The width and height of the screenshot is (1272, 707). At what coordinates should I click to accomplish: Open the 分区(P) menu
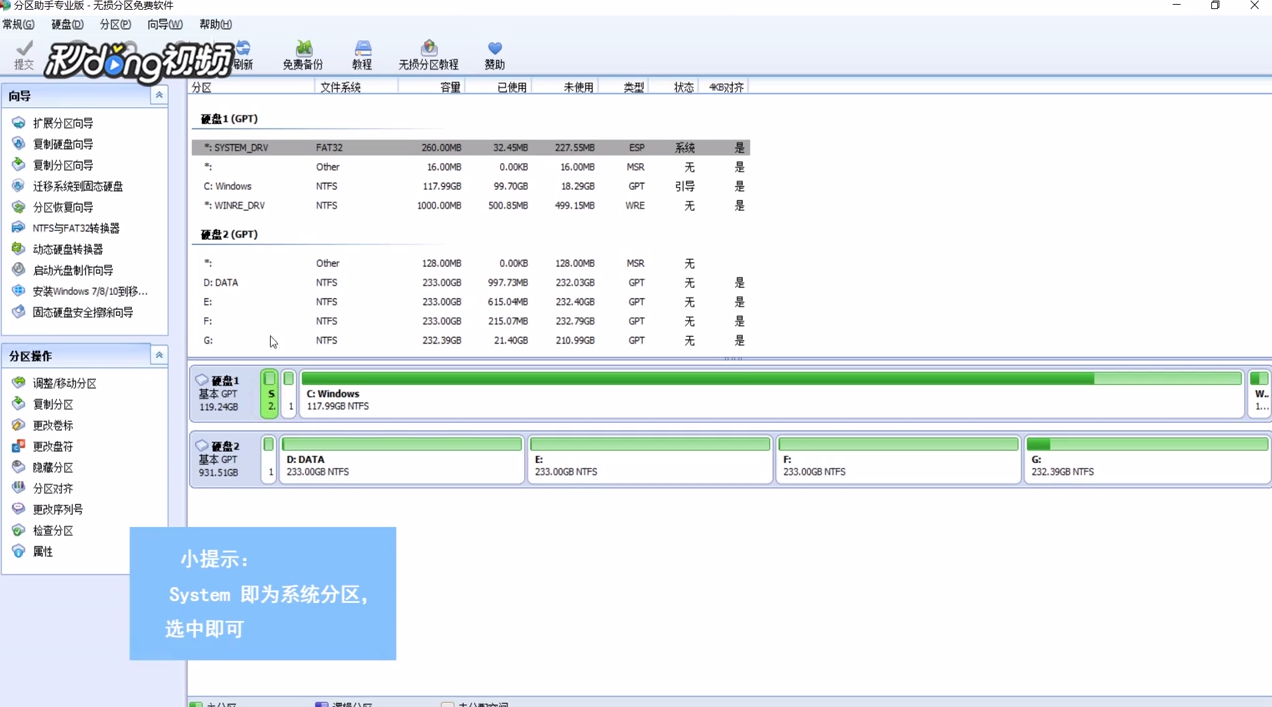pyautogui.click(x=115, y=24)
